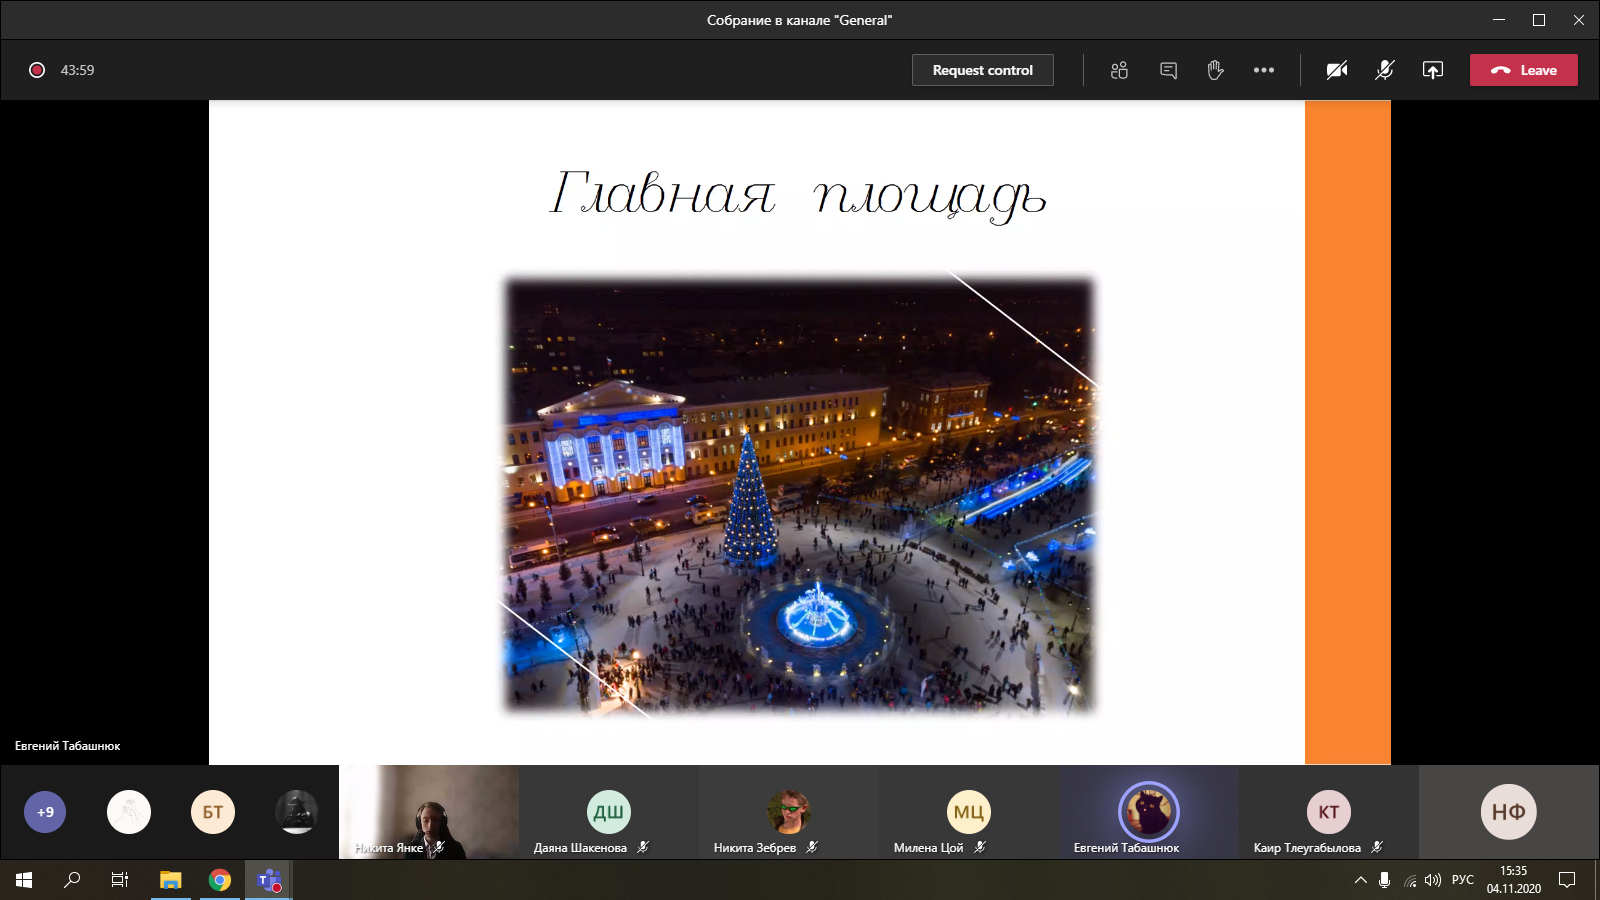This screenshot has height=900, width=1600.
Task: Select the БТ participant avatar
Action: coord(213,812)
